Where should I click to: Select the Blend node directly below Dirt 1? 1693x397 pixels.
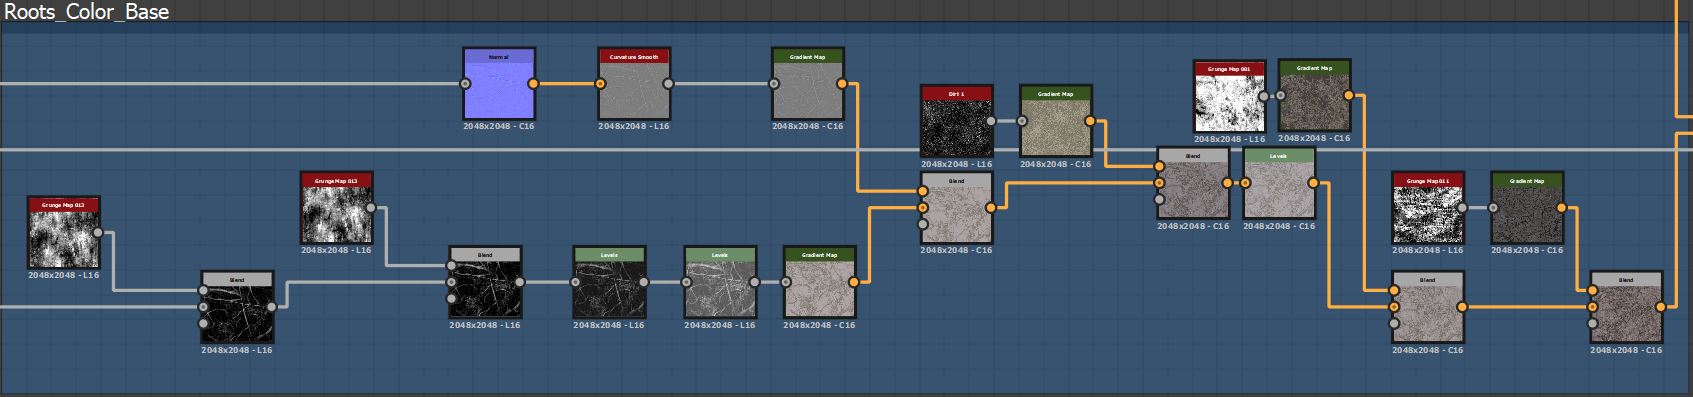click(x=956, y=208)
